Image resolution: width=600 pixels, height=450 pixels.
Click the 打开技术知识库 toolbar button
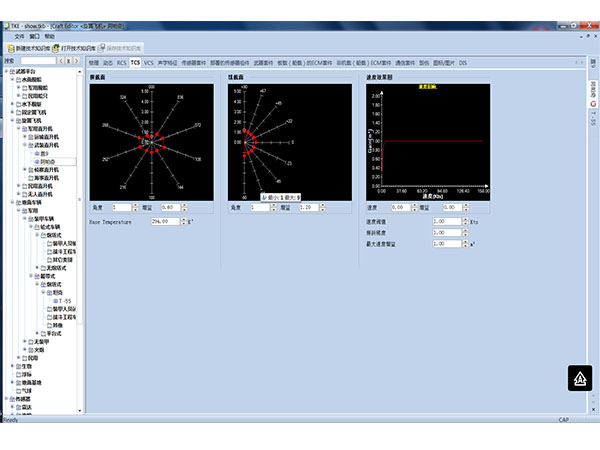tap(72, 47)
